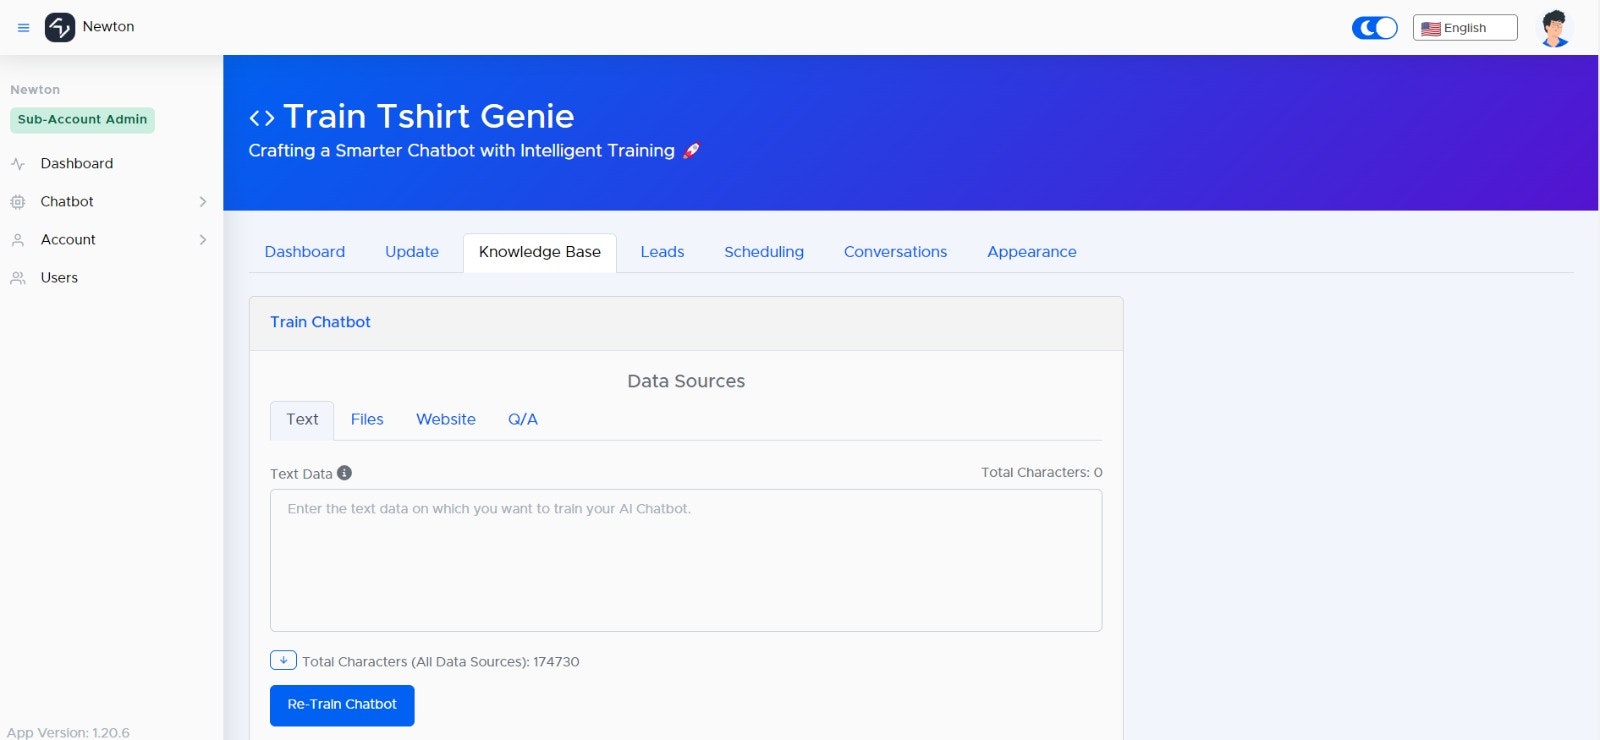The width and height of the screenshot is (1600, 740).
Task: Select the Knowledge Base tab
Action: tap(540, 252)
